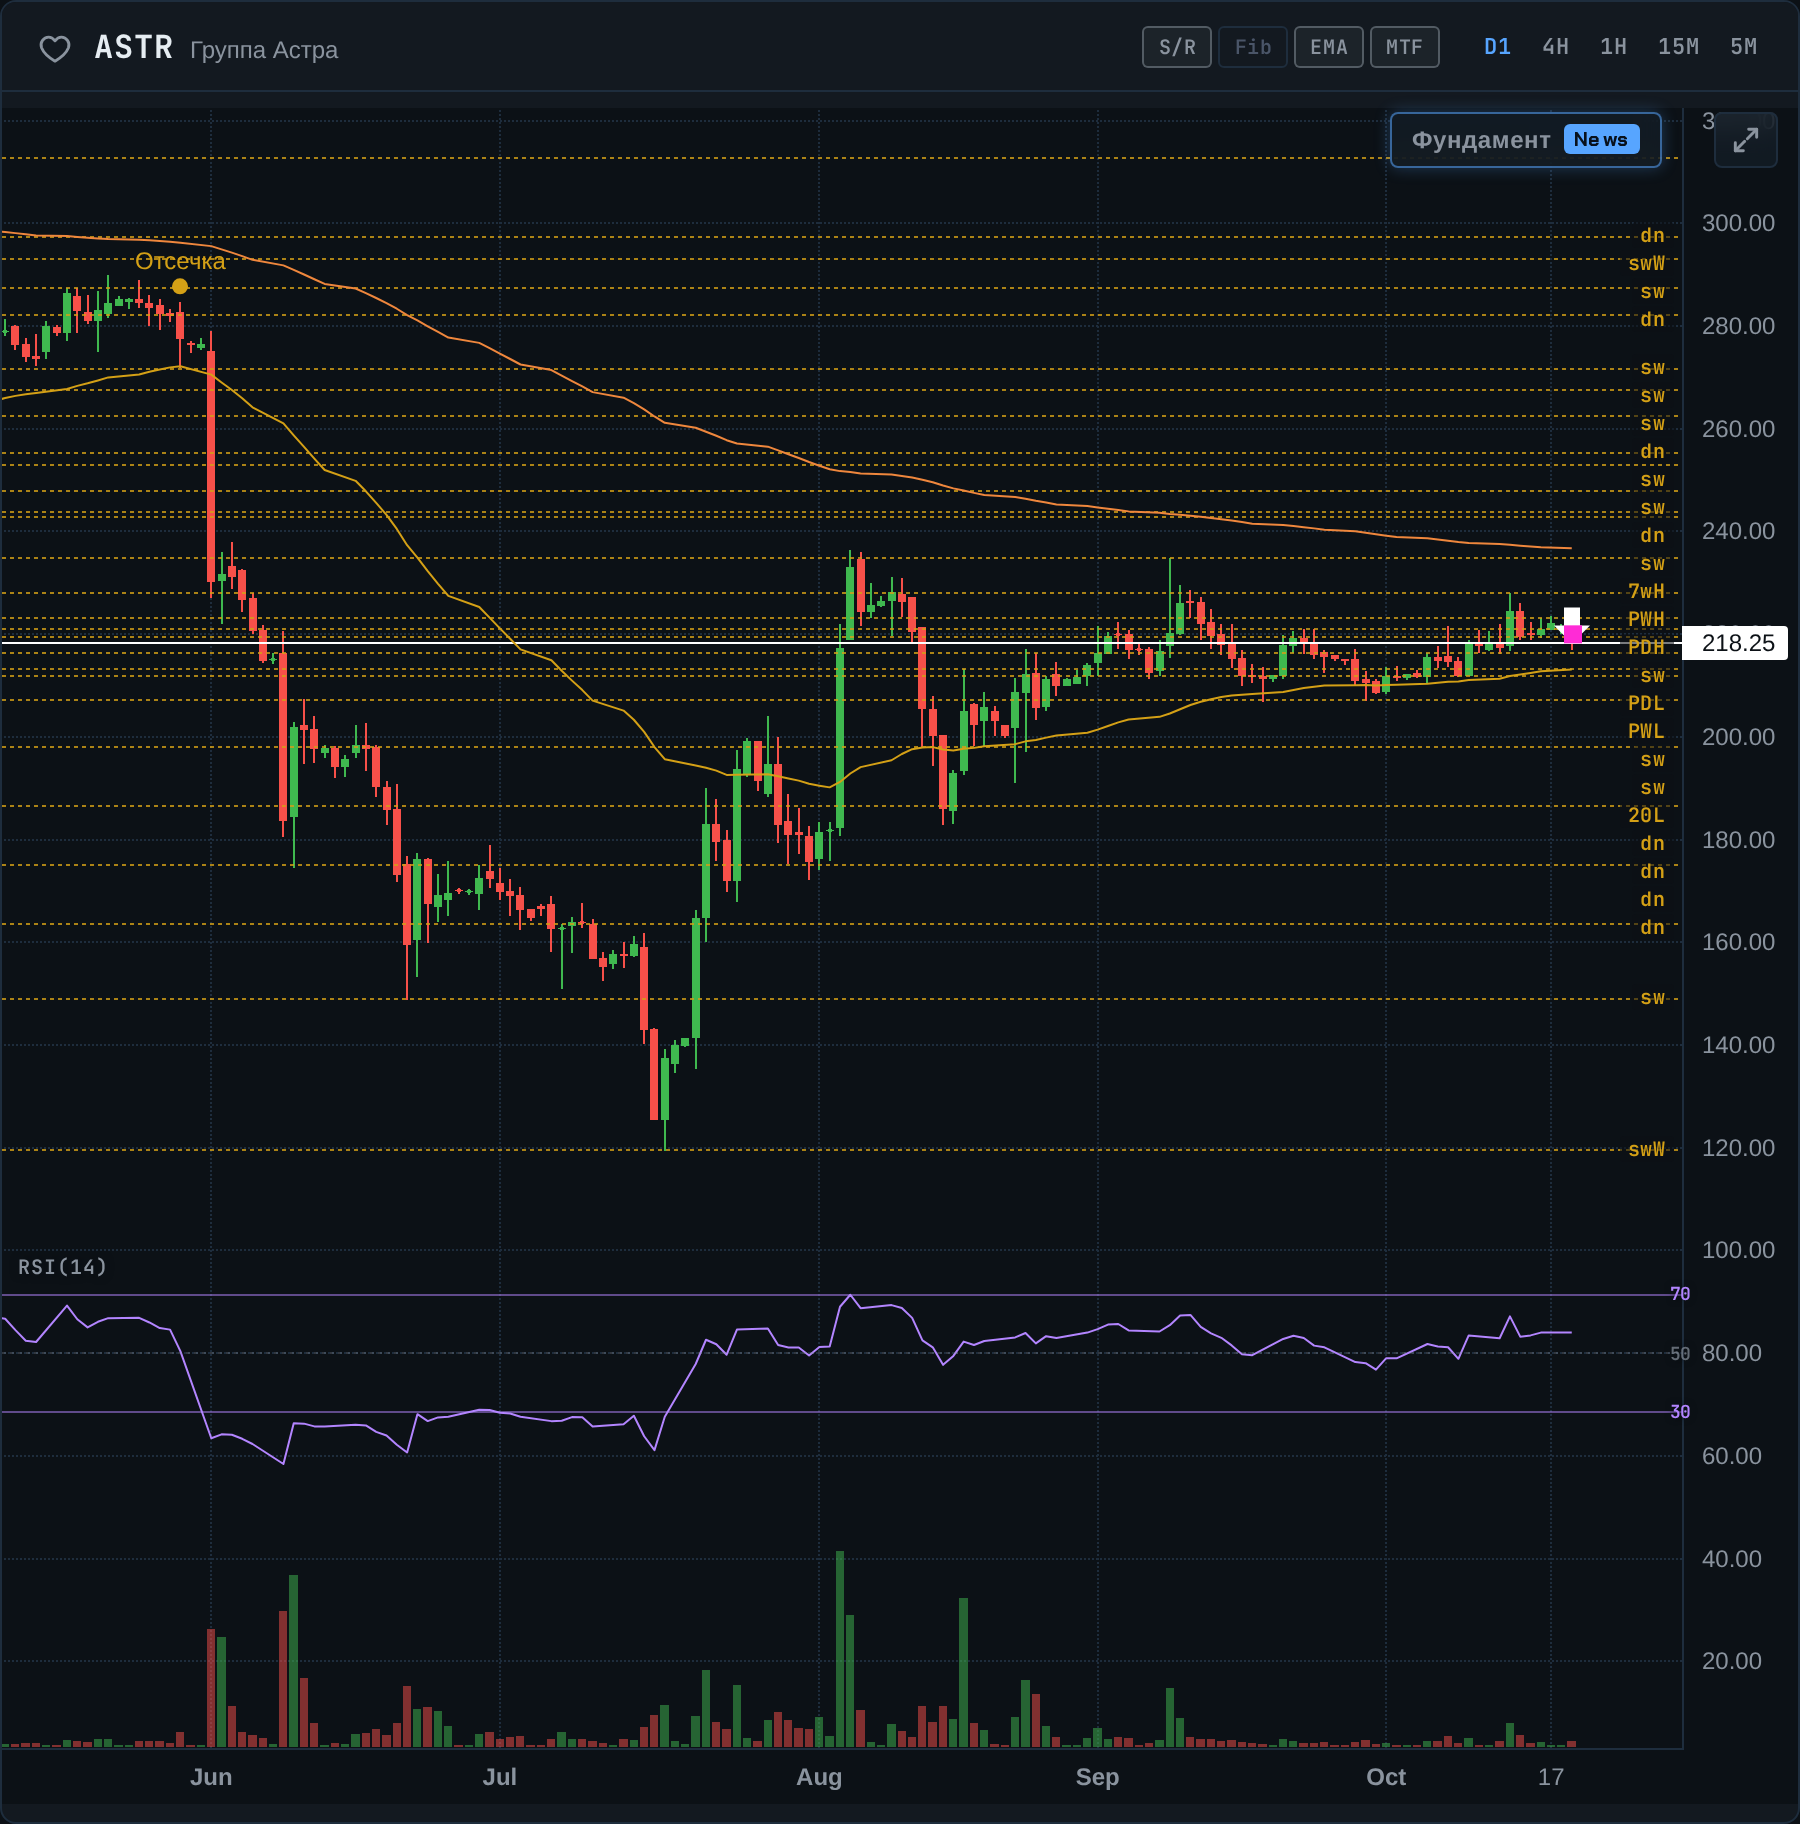Image resolution: width=1800 pixels, height=1824 pixels.
Task: Click the RSI(14) indicator label
Action: [62, 1267]
